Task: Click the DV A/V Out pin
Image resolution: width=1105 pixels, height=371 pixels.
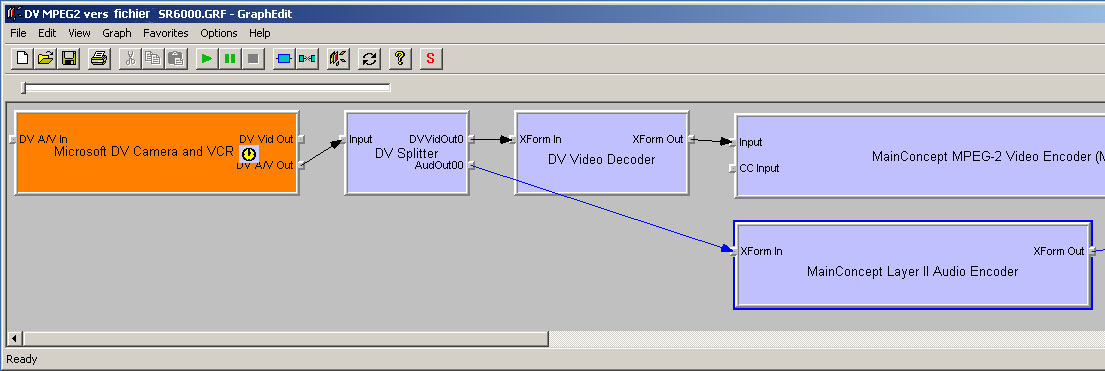Action: click(302, 165)
